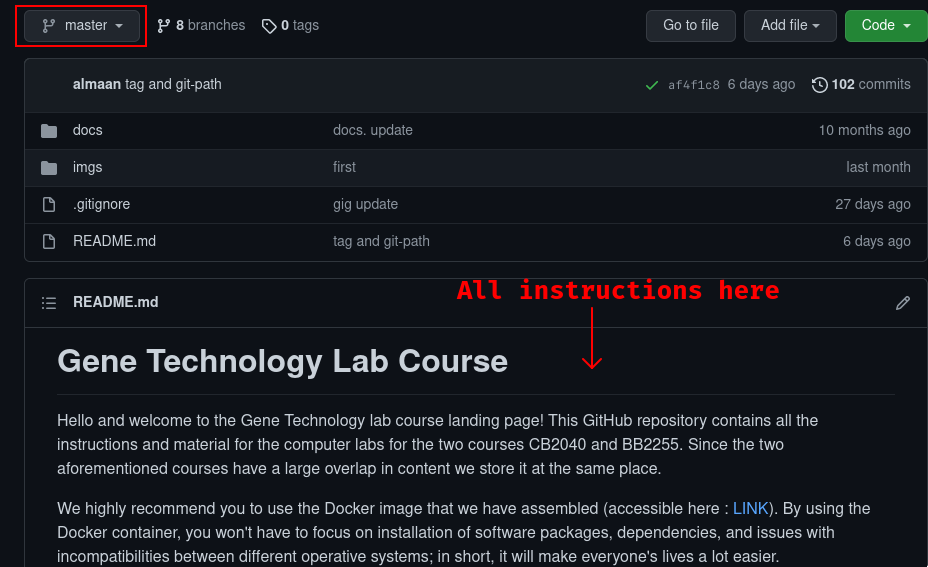This screenshot has width=928, height=567.
Task: Click the .gitignore file icon
Action: 49,205
